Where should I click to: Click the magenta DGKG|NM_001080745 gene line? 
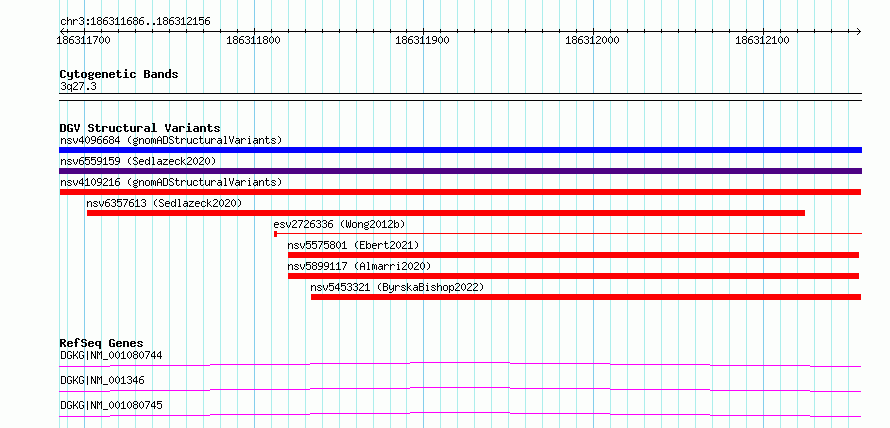460,414
